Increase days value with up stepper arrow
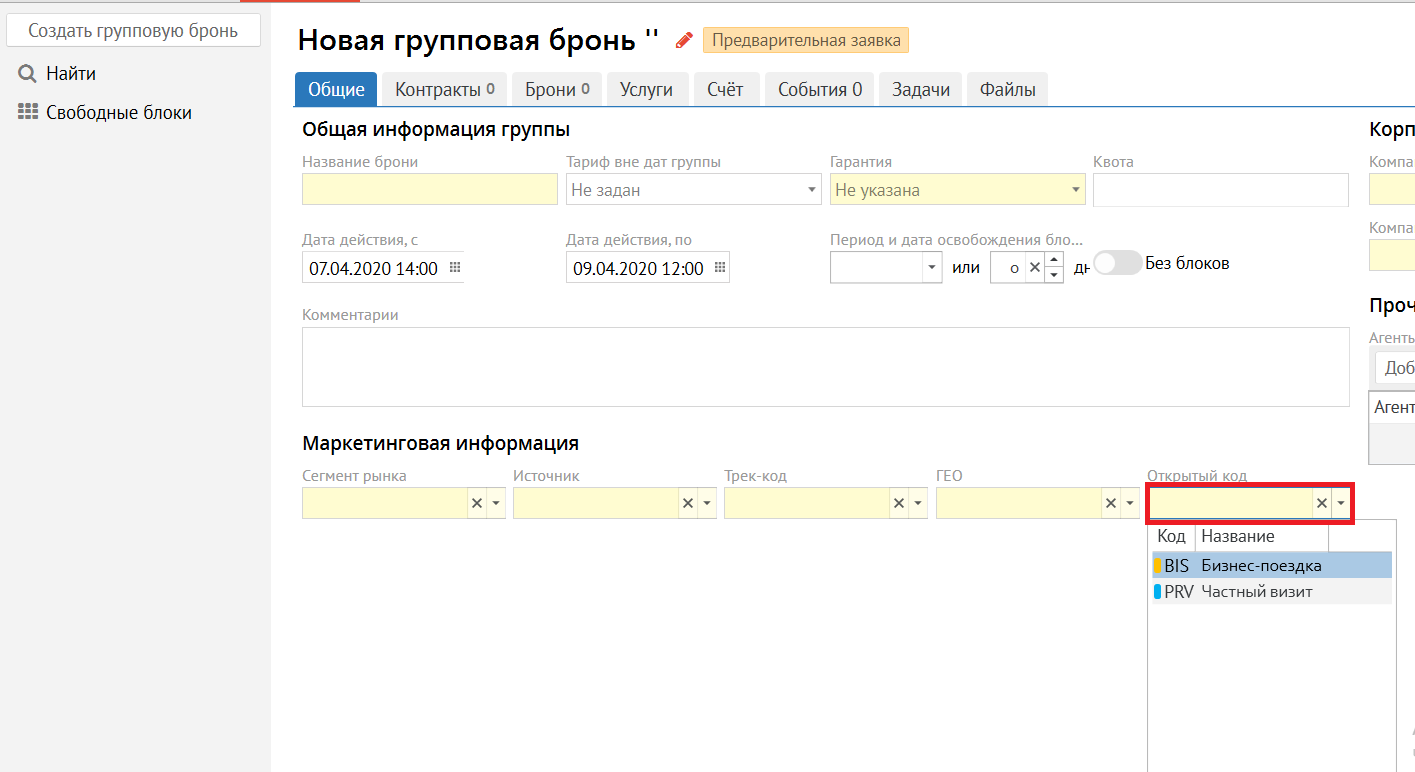The width and height of the screenshot is (1415, 772). pos(1054,260)
